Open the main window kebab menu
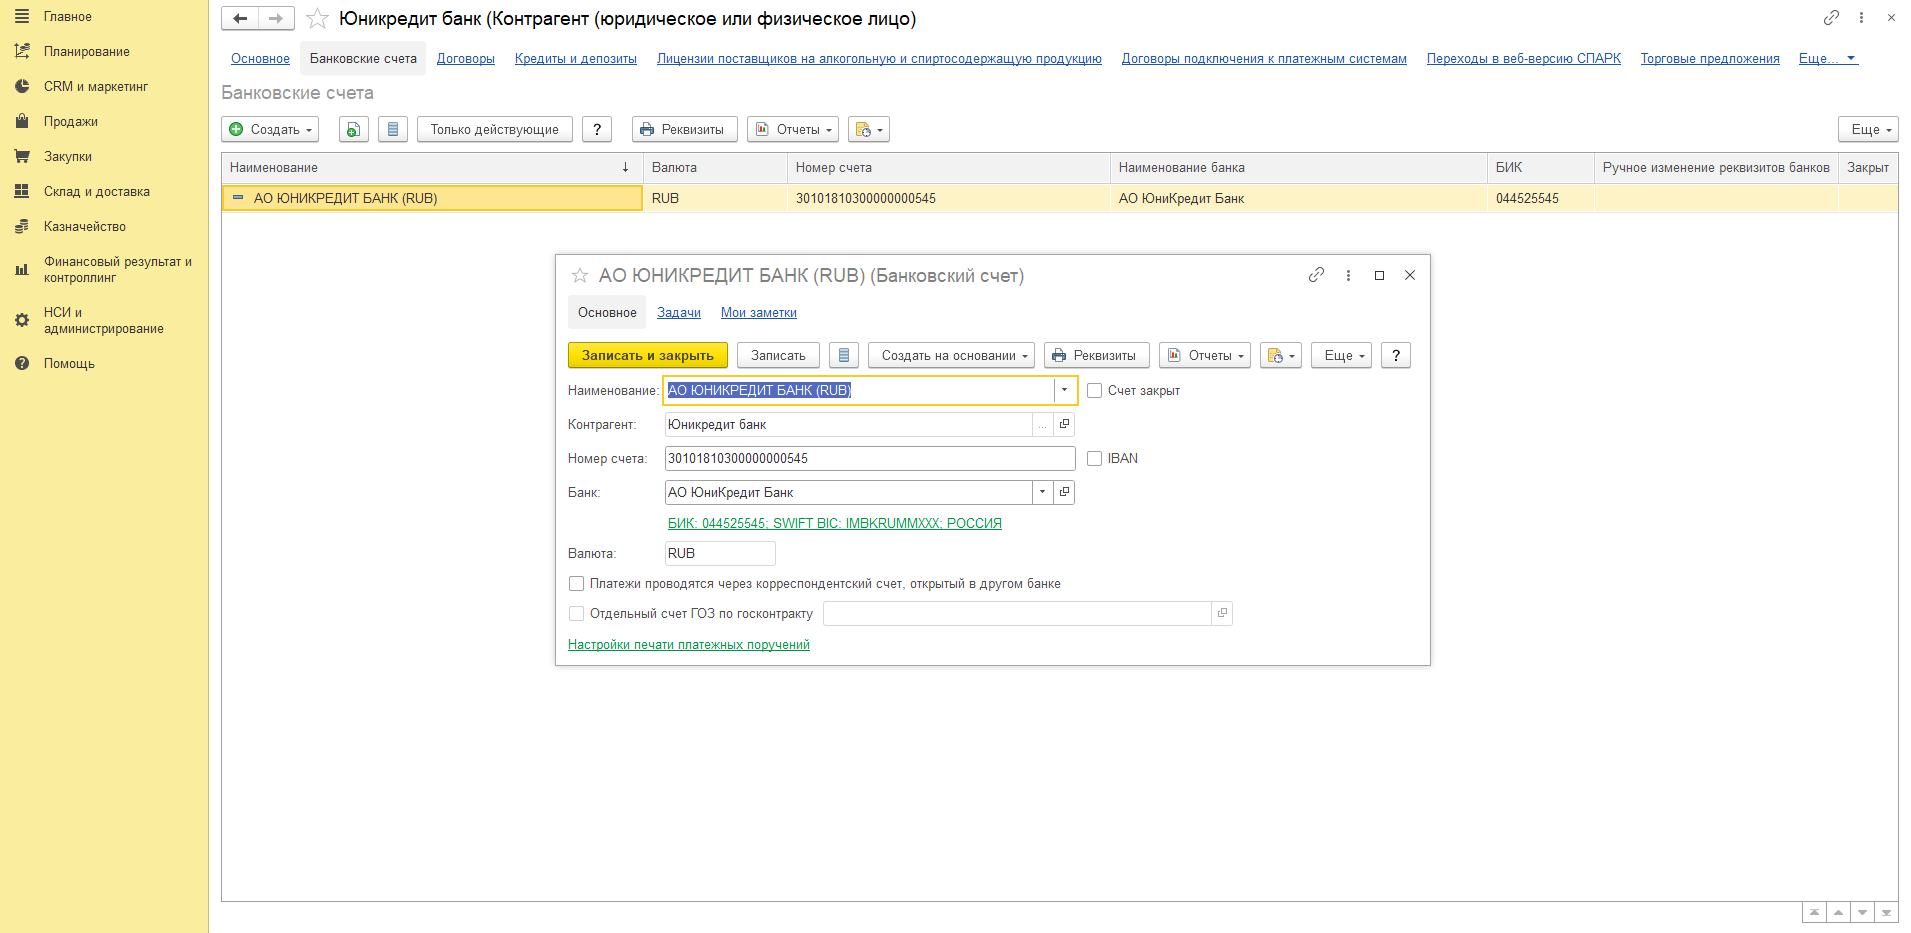The width and height of the screenshot is (1911, 933). [1861, 18]
